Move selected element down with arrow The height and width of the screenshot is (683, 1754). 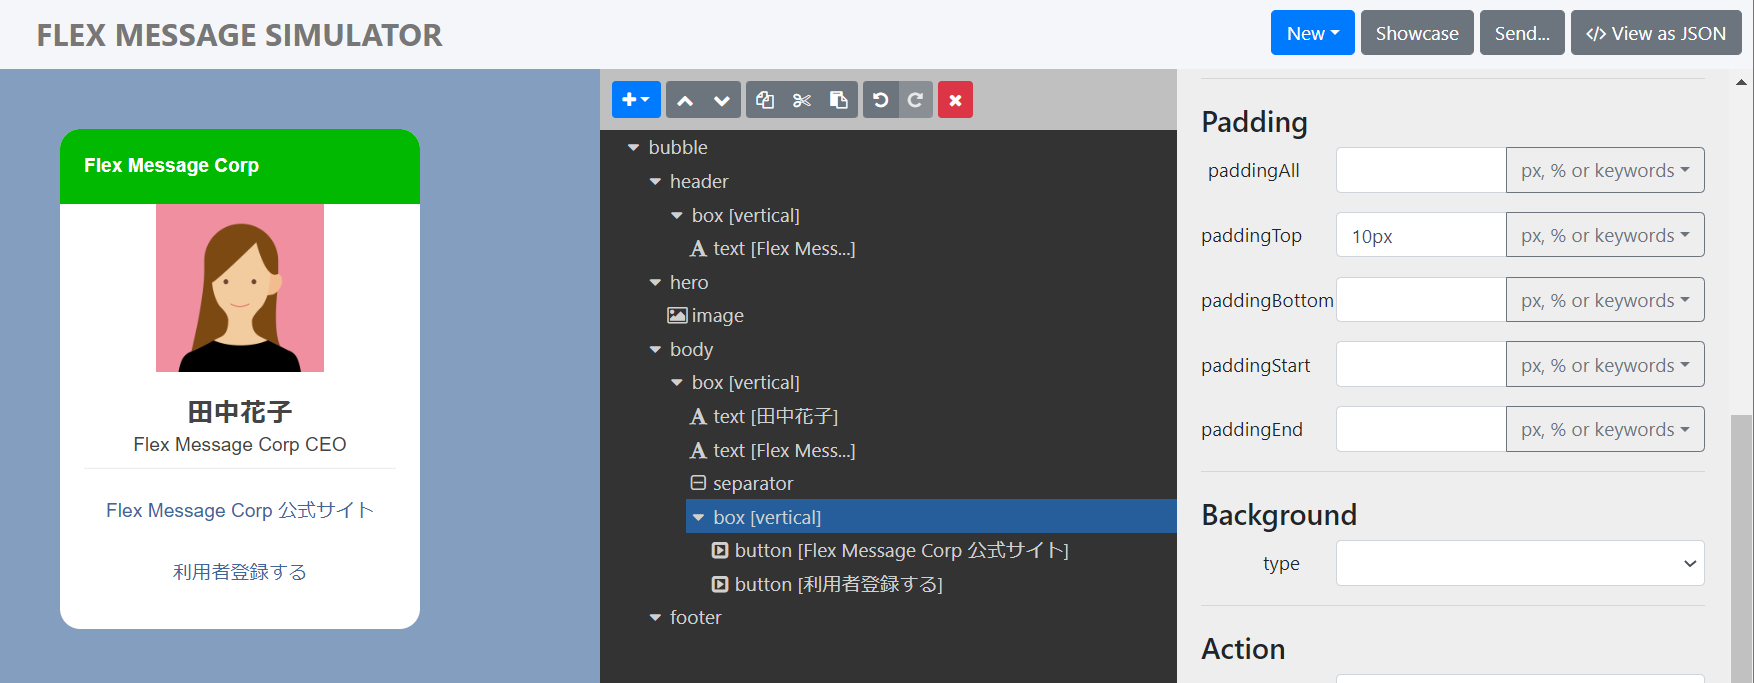point(722,100)
